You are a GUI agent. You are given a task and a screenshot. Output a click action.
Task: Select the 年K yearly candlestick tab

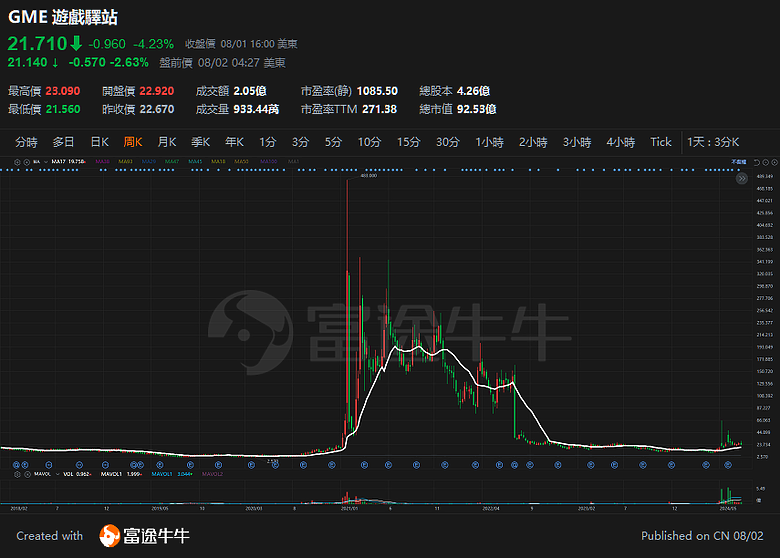tap(234, 142)
